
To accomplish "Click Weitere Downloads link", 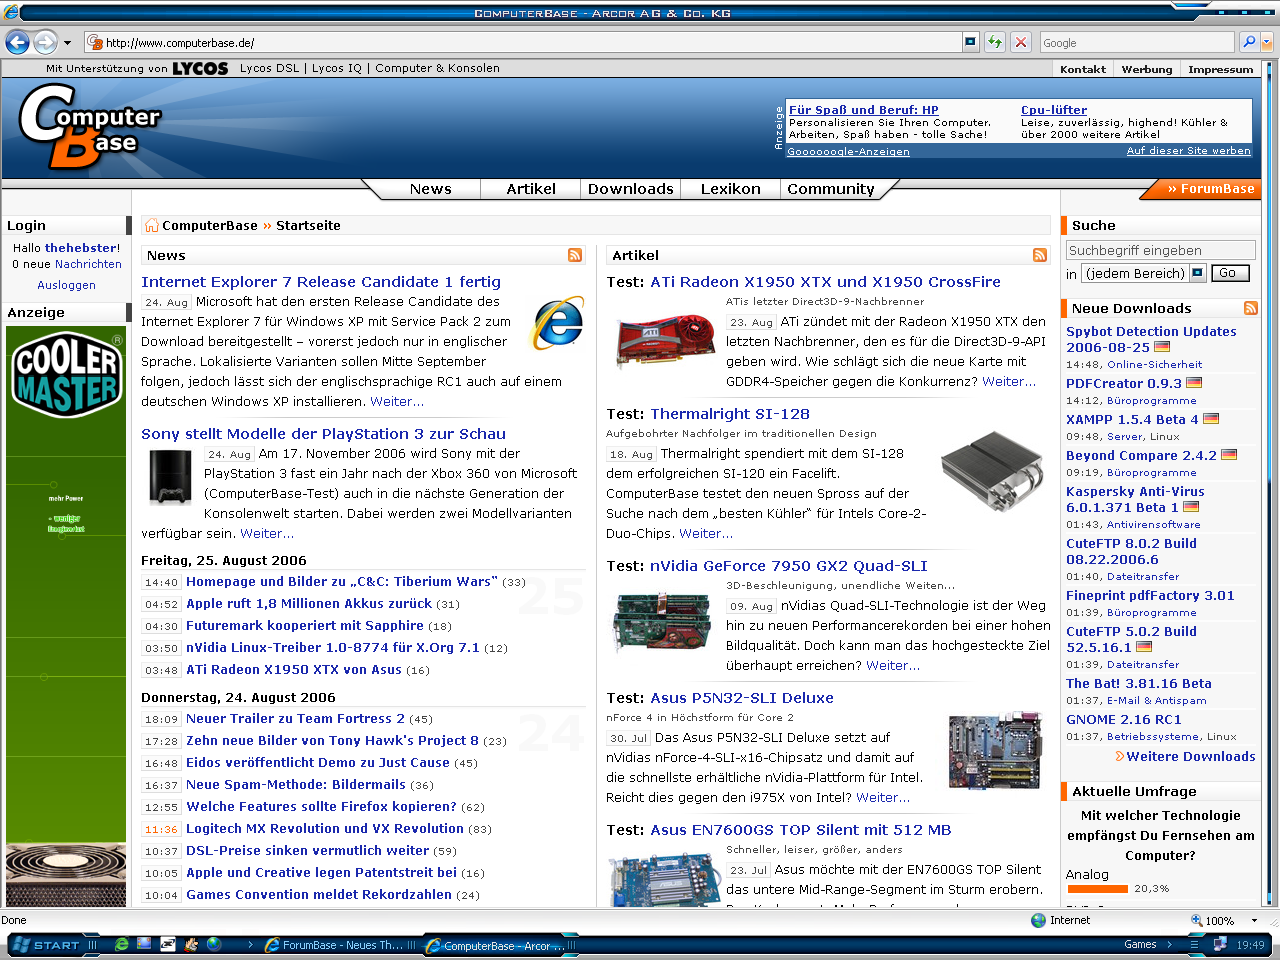I will click(1190, 757).
